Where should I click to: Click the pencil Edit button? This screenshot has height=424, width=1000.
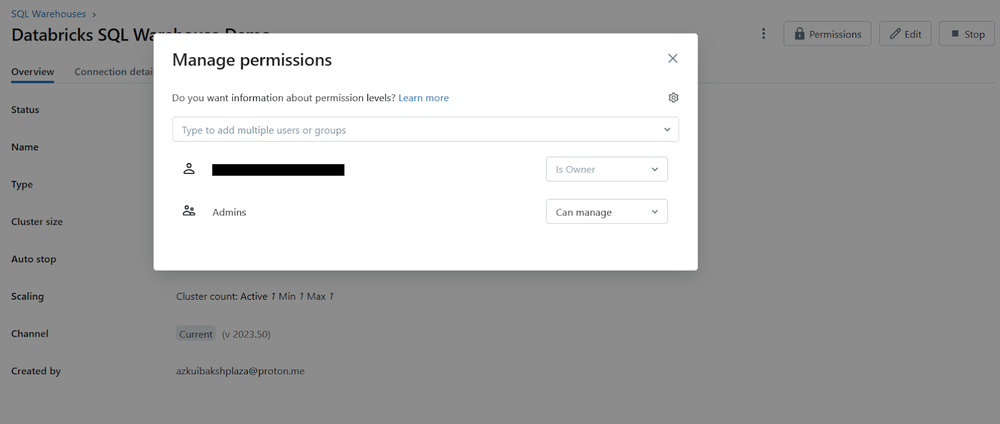[905, 34]
